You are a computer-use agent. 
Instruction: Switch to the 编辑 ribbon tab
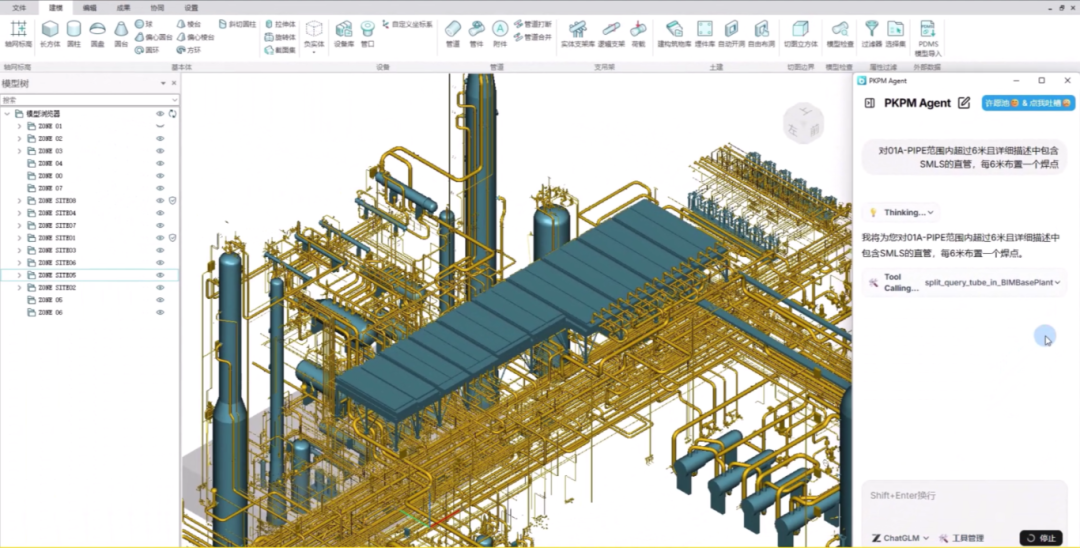tap(90, 7)
